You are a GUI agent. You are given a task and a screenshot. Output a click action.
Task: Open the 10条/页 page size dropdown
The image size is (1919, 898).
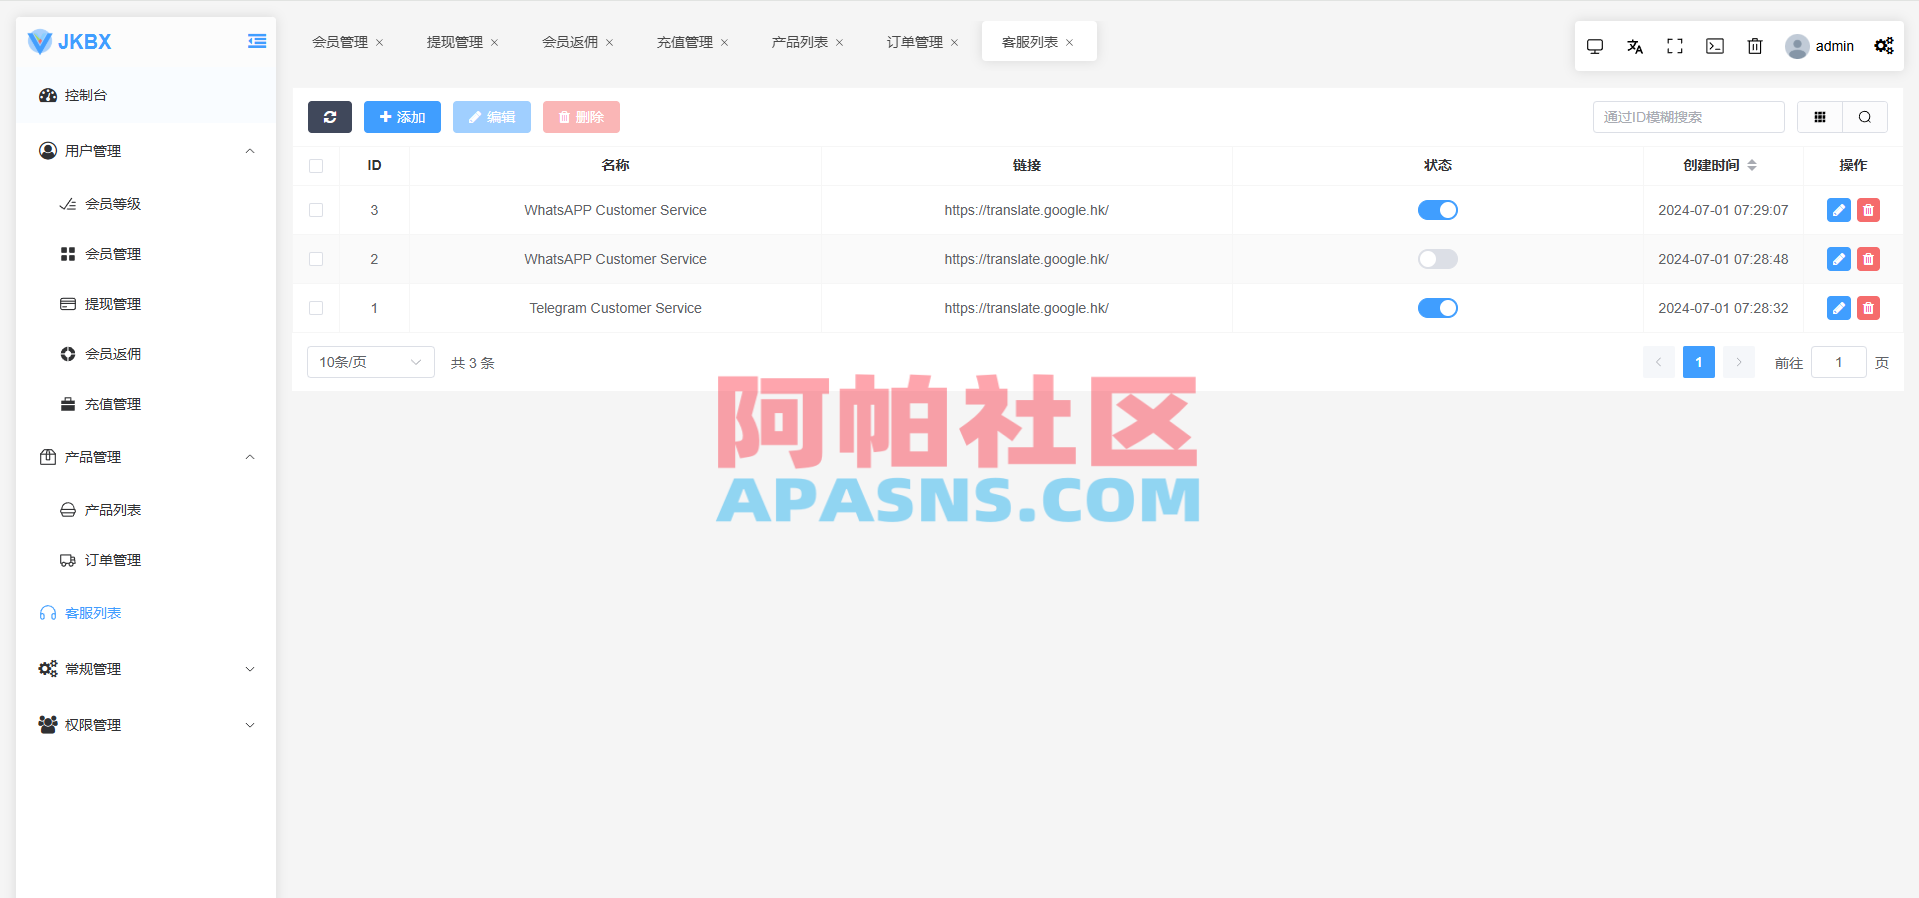click(371, 362)
